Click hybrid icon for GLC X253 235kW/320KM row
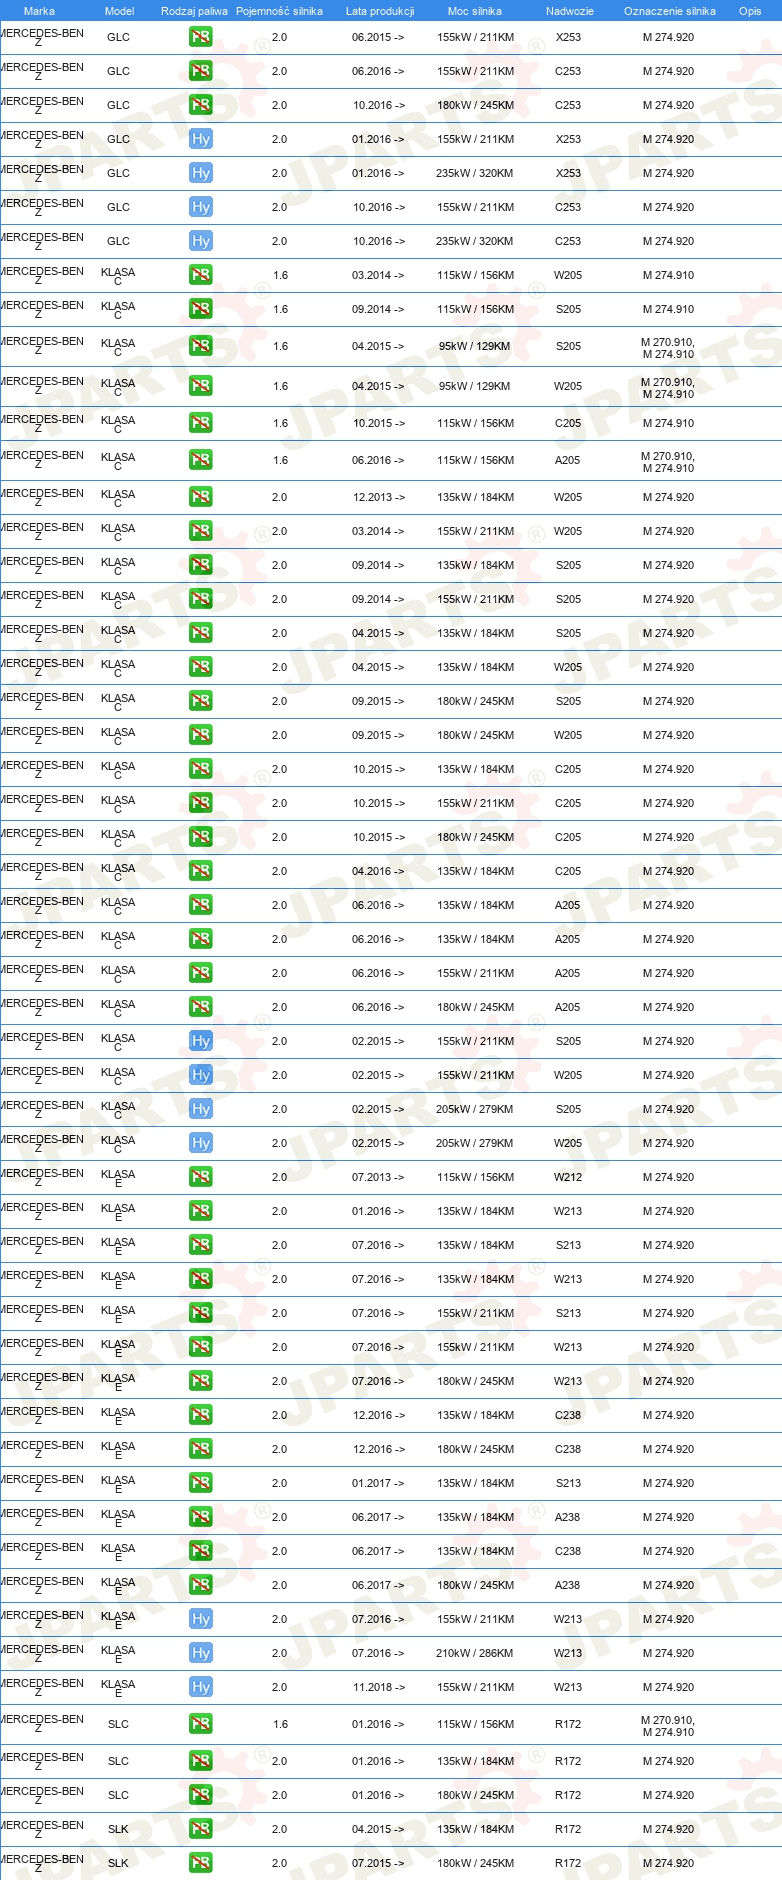Image resolution: width=782 pixels, height=1880 pixels. click(x=200, y=174)
